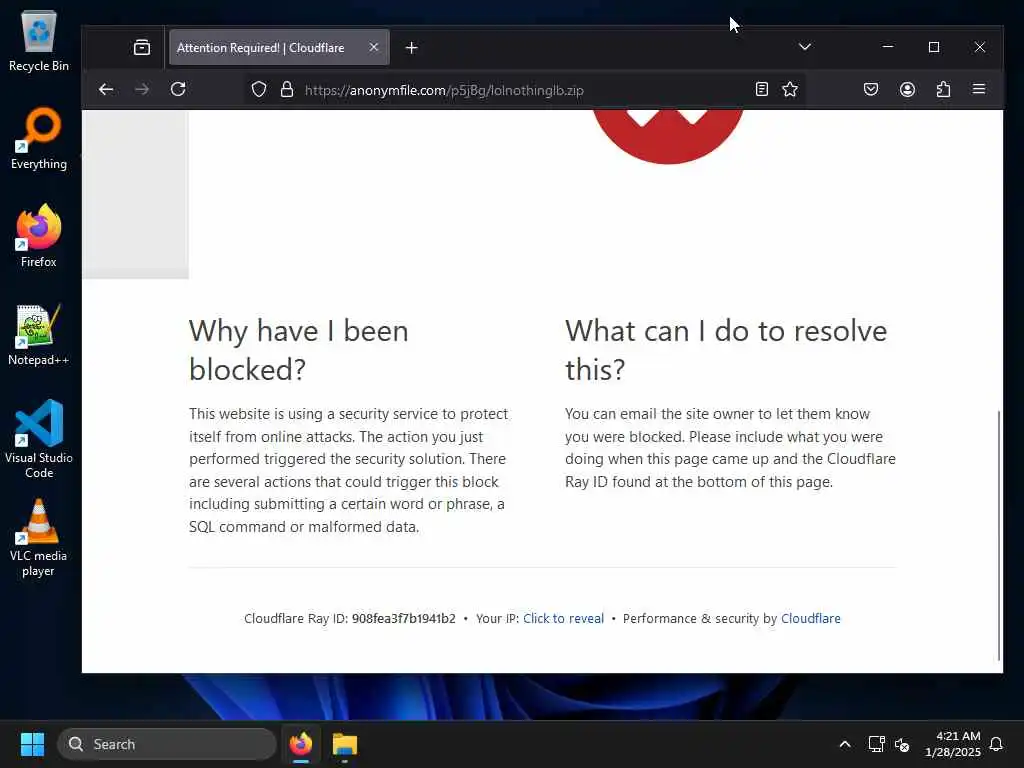
Task: Select the Attention Required | Cloudflare tab
Action: pyautogui.click(x=279, y=47)
